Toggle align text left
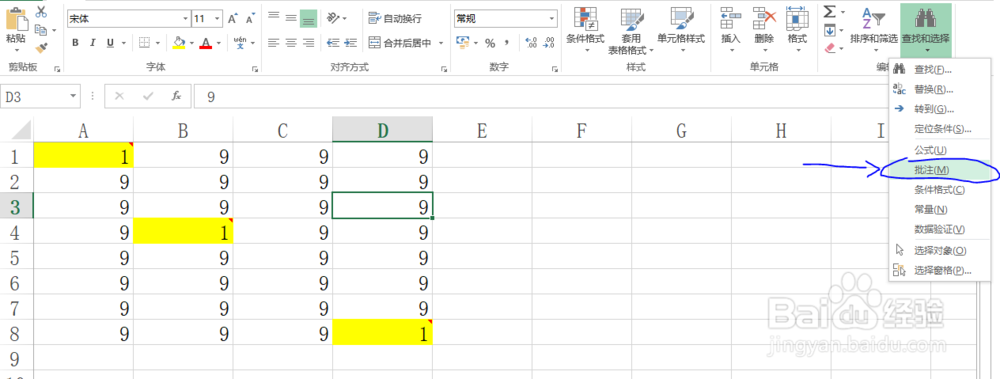The width and height of the screenshot is (1000, 379). coord(274,43)
